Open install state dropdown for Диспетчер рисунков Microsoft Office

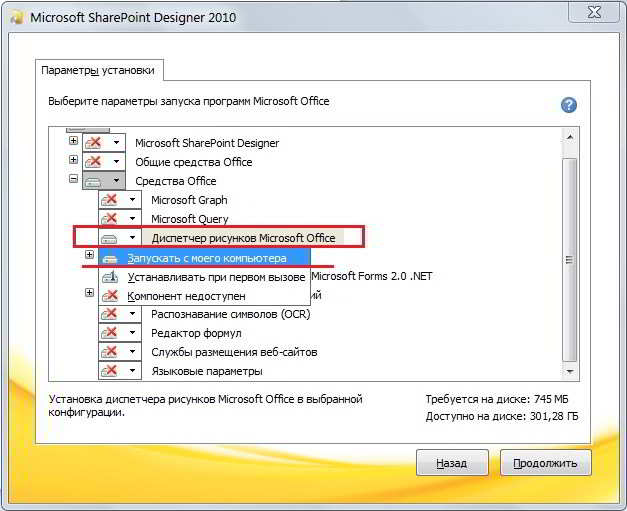coord(120,238)
